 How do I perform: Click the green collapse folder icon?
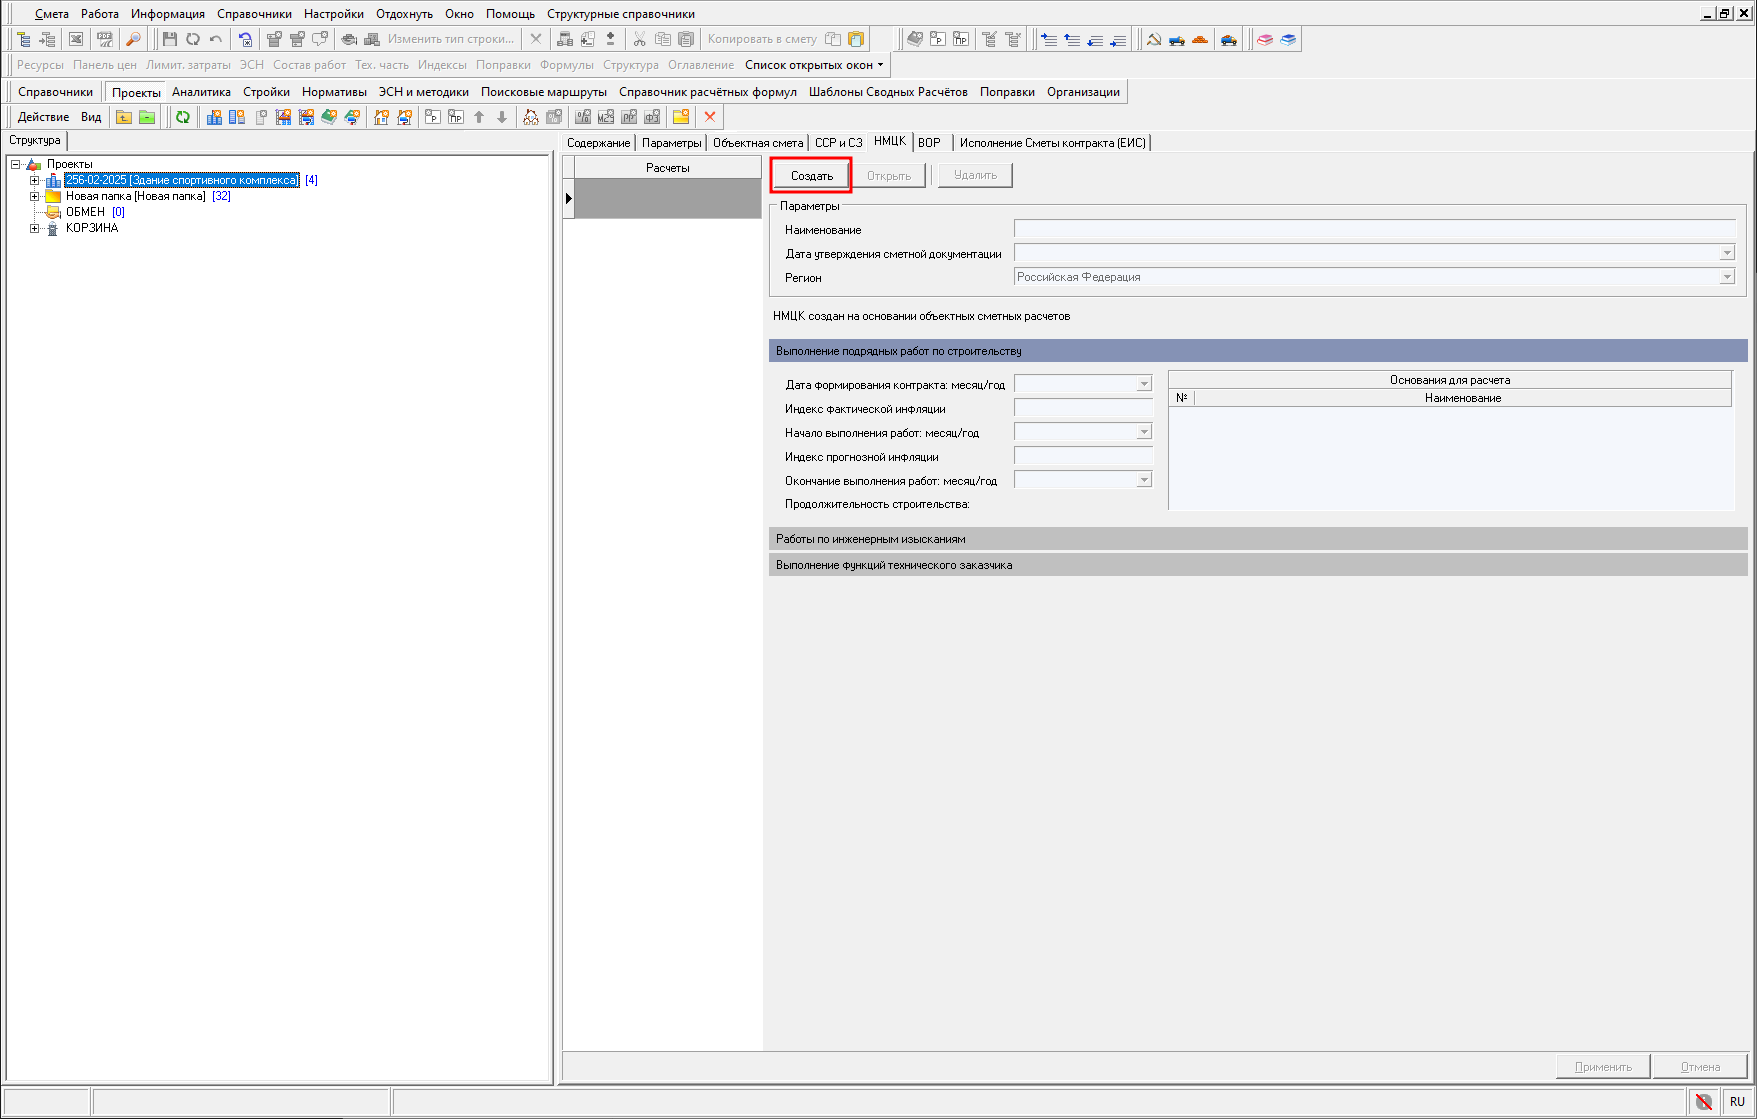pos(147,117)
